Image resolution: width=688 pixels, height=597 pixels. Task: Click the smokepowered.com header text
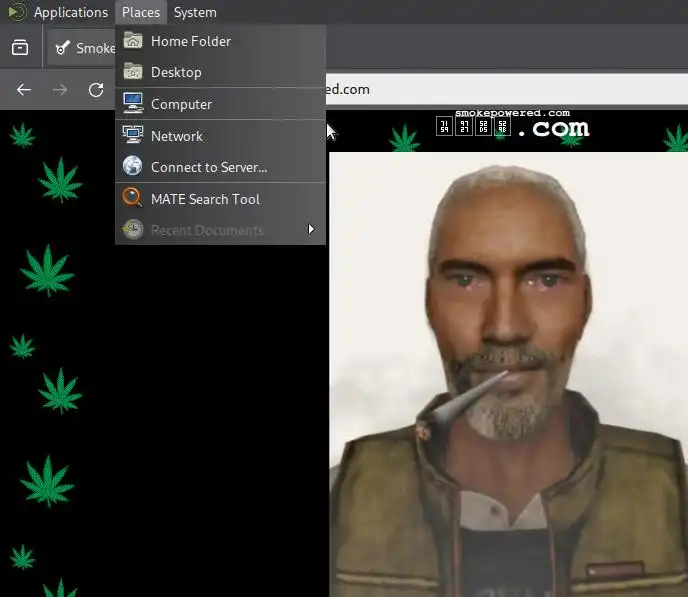tap(512, 113)
